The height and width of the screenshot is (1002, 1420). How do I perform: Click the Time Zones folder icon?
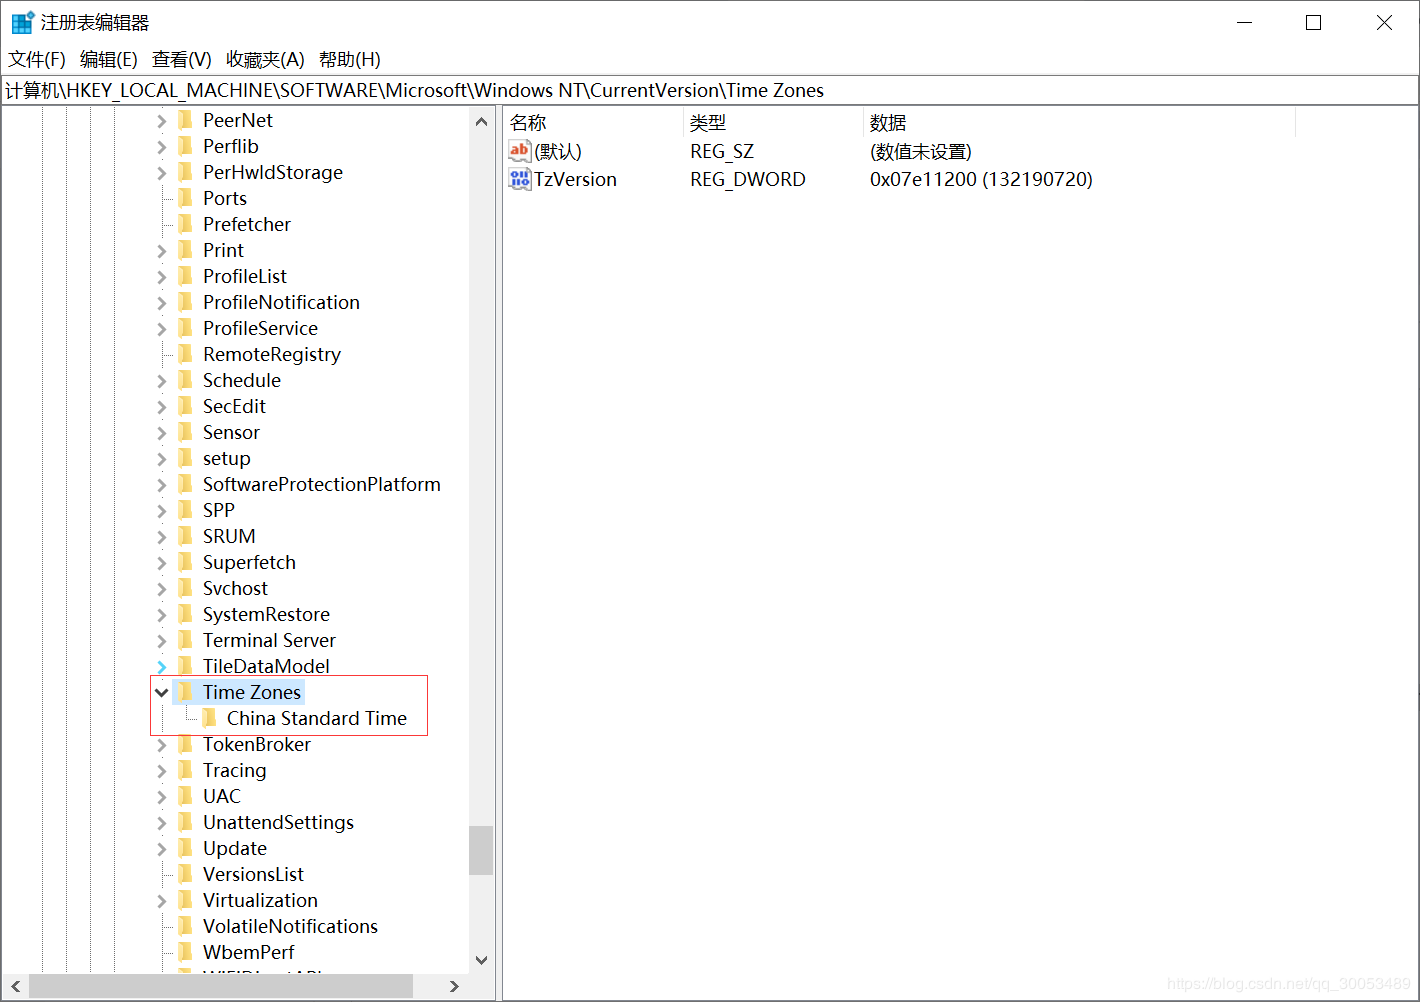click(x=185, y=692)
